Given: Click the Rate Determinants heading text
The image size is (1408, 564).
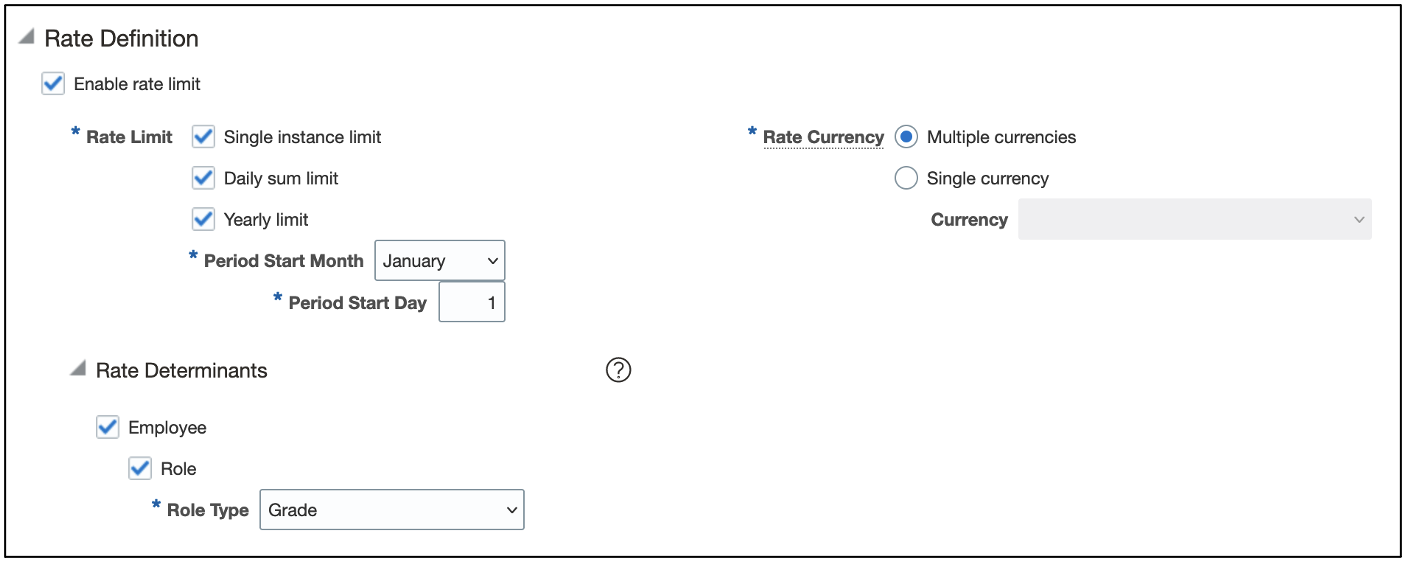Looking at the screenshot, I should (182, 370).
